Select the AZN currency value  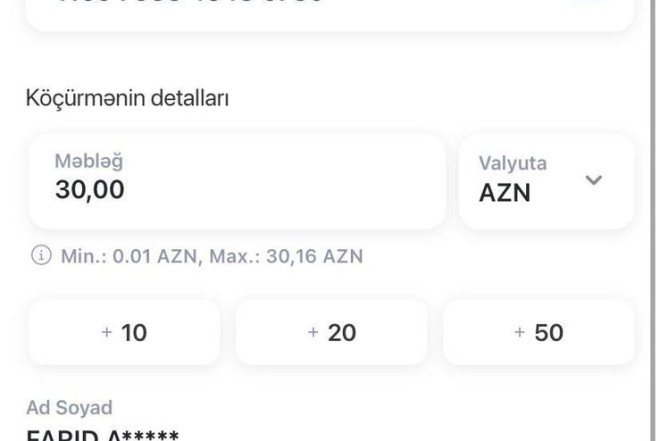tap(505, 193)
